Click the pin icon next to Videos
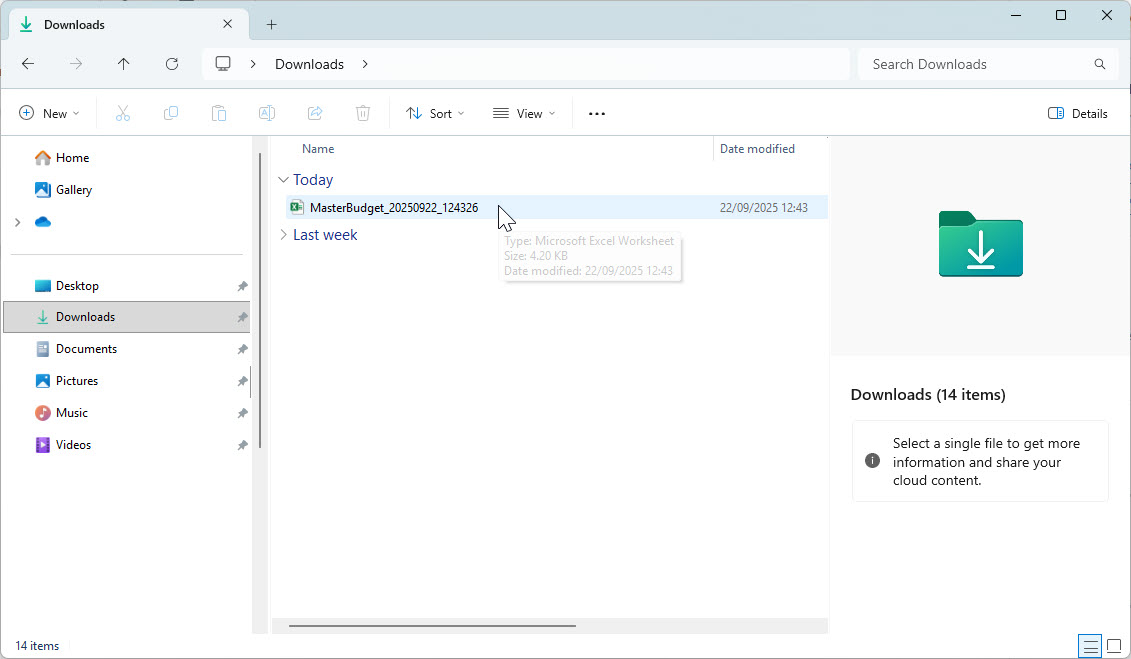Viewport: 1131px width, 659px height. click(242, 446)
